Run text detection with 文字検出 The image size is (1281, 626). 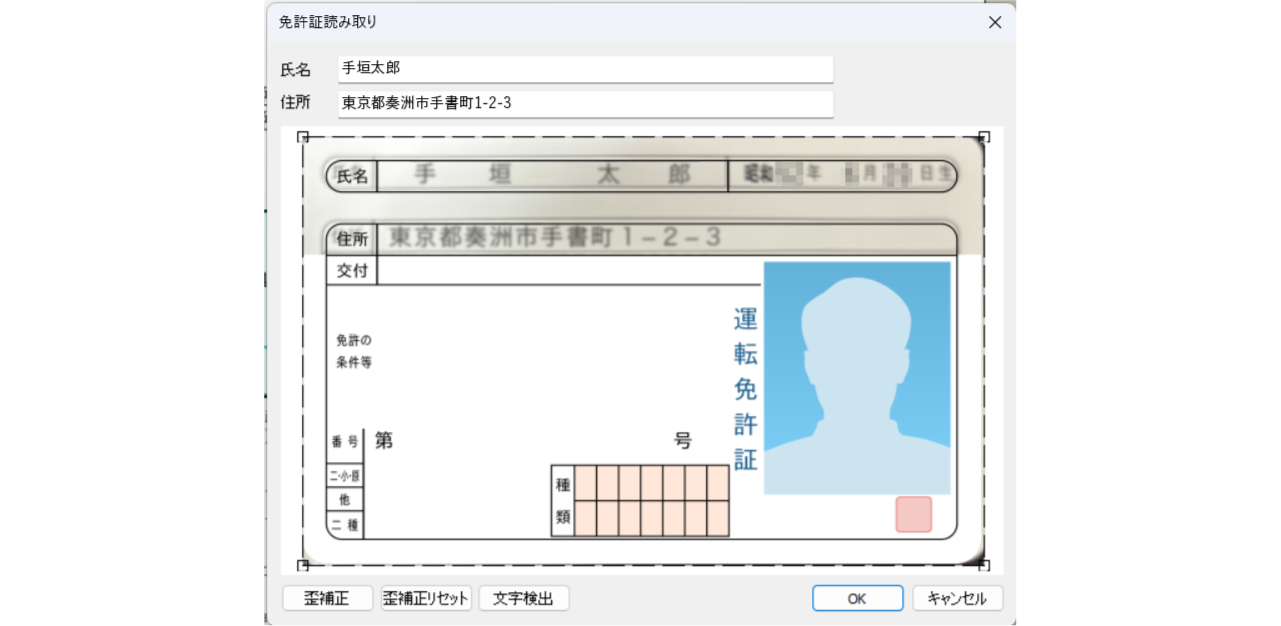pos(524,598)
